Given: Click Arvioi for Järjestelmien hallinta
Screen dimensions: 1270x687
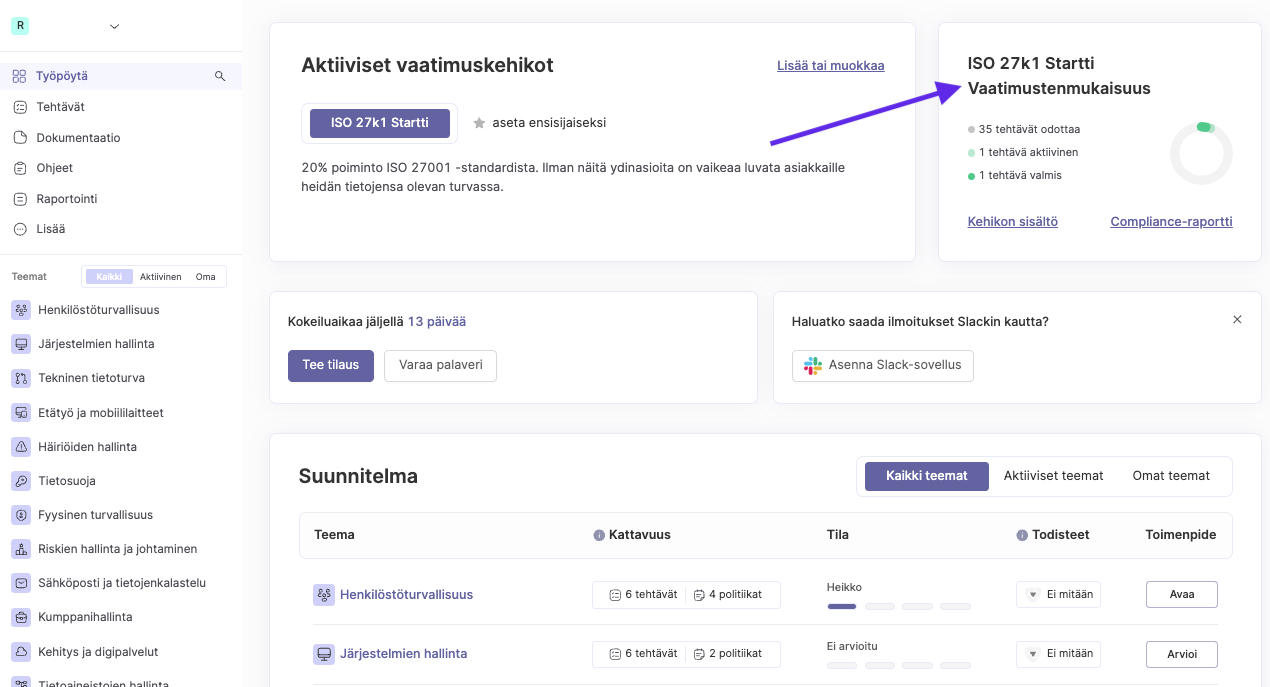Looking at the screenshot, I should click(1182, 654).
